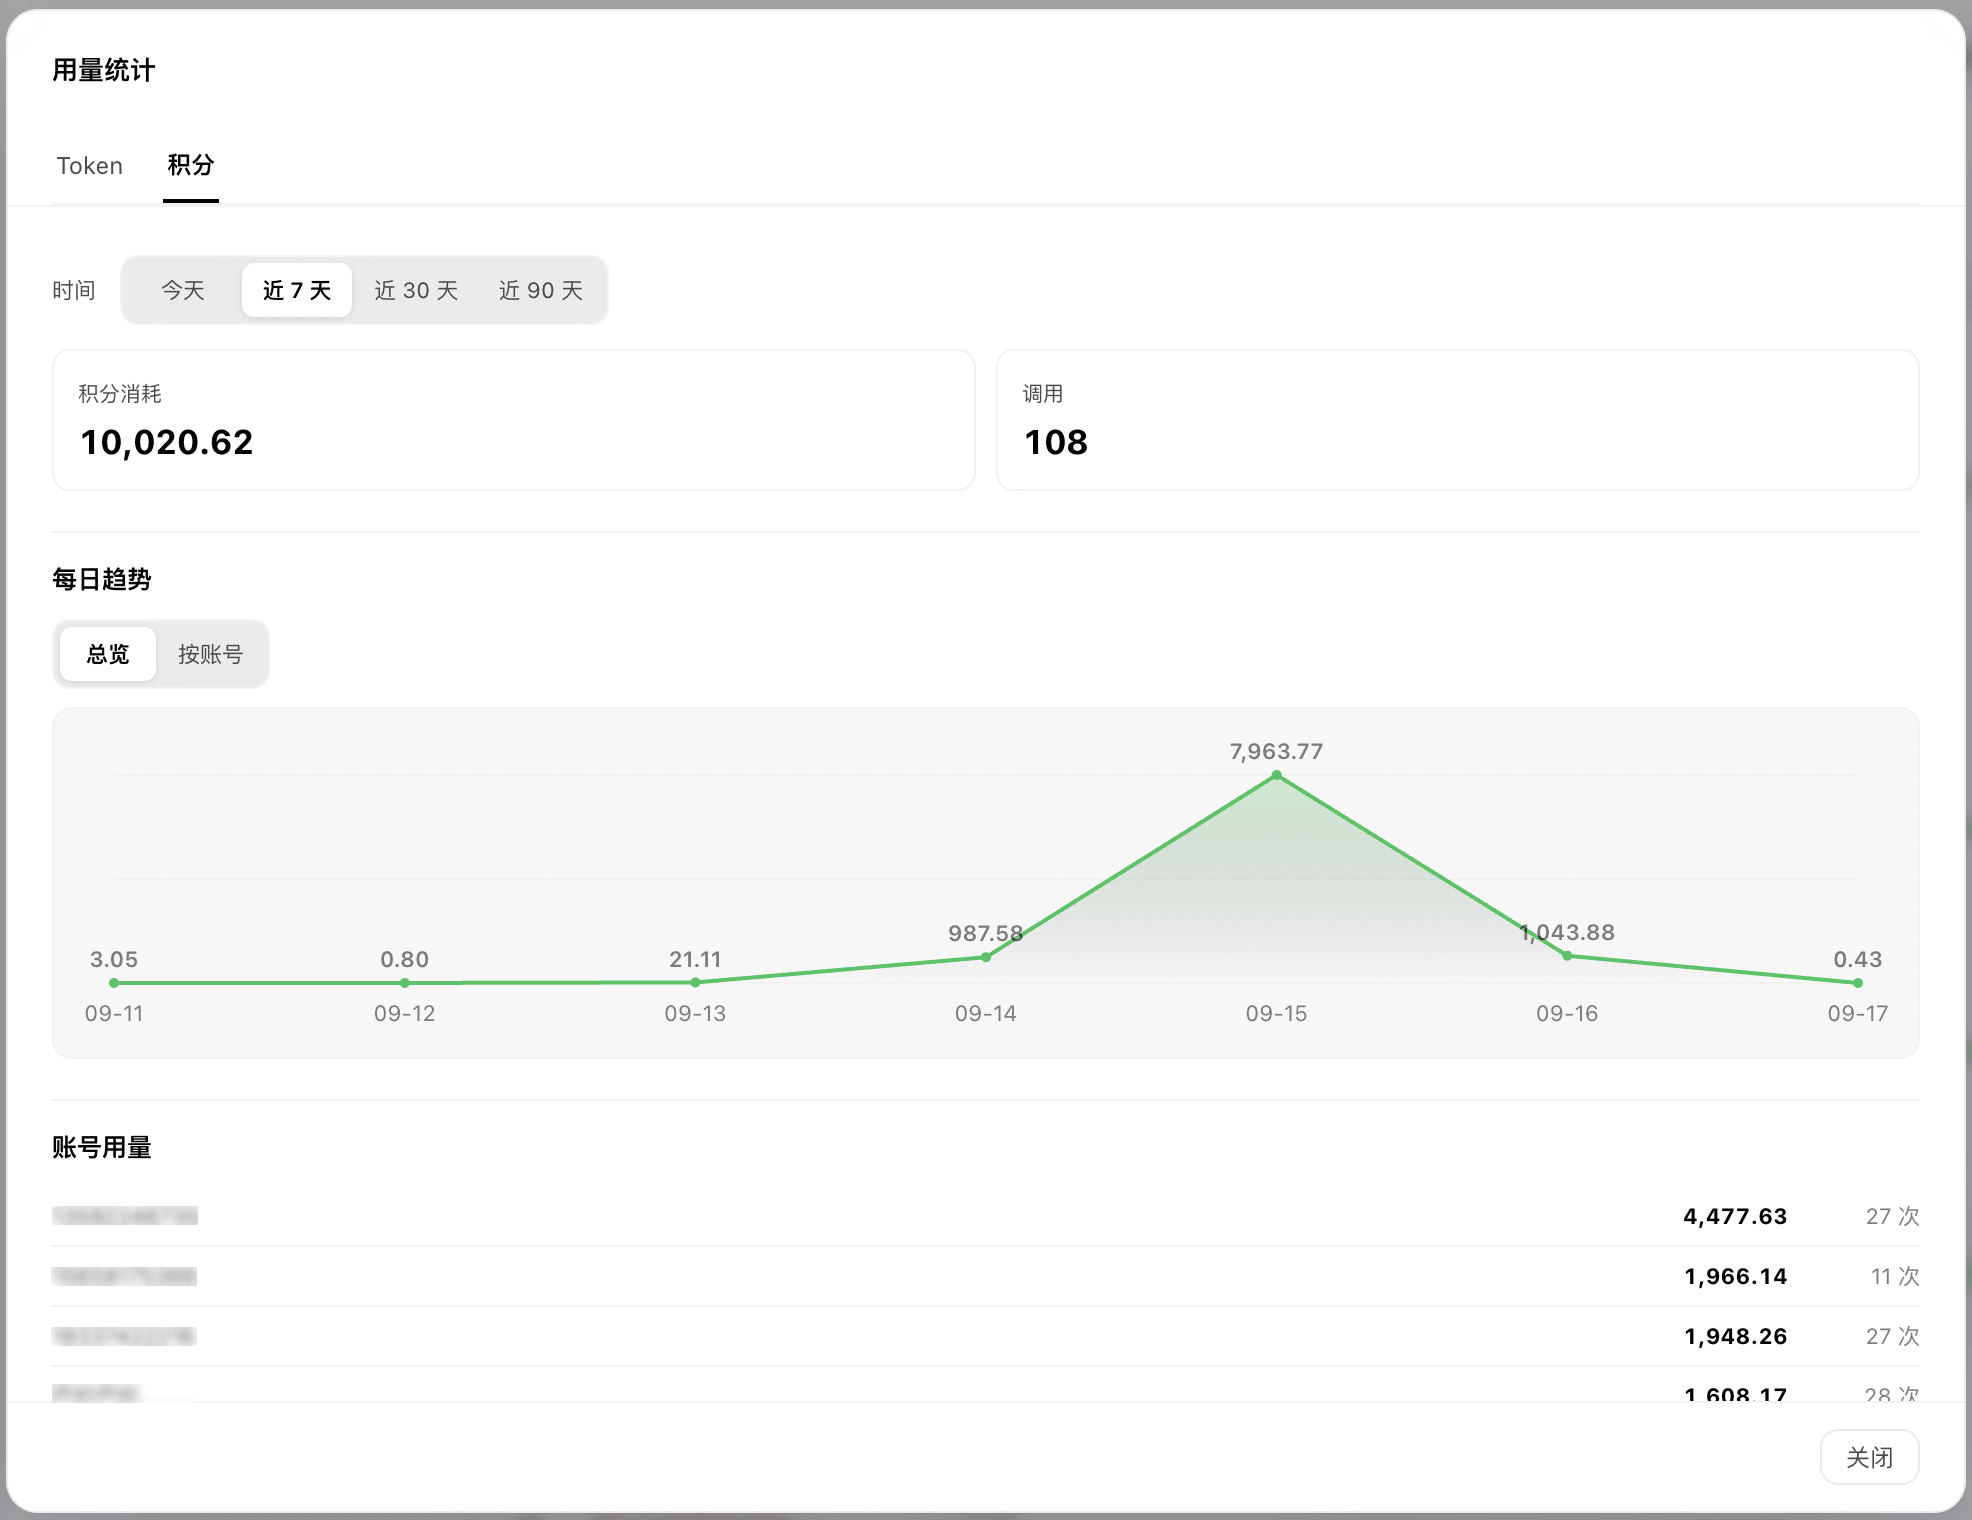The image size is (1972, 1520).
Task: Click the 7,963.77 peak data point
Action: click(x=1276, y=775)
